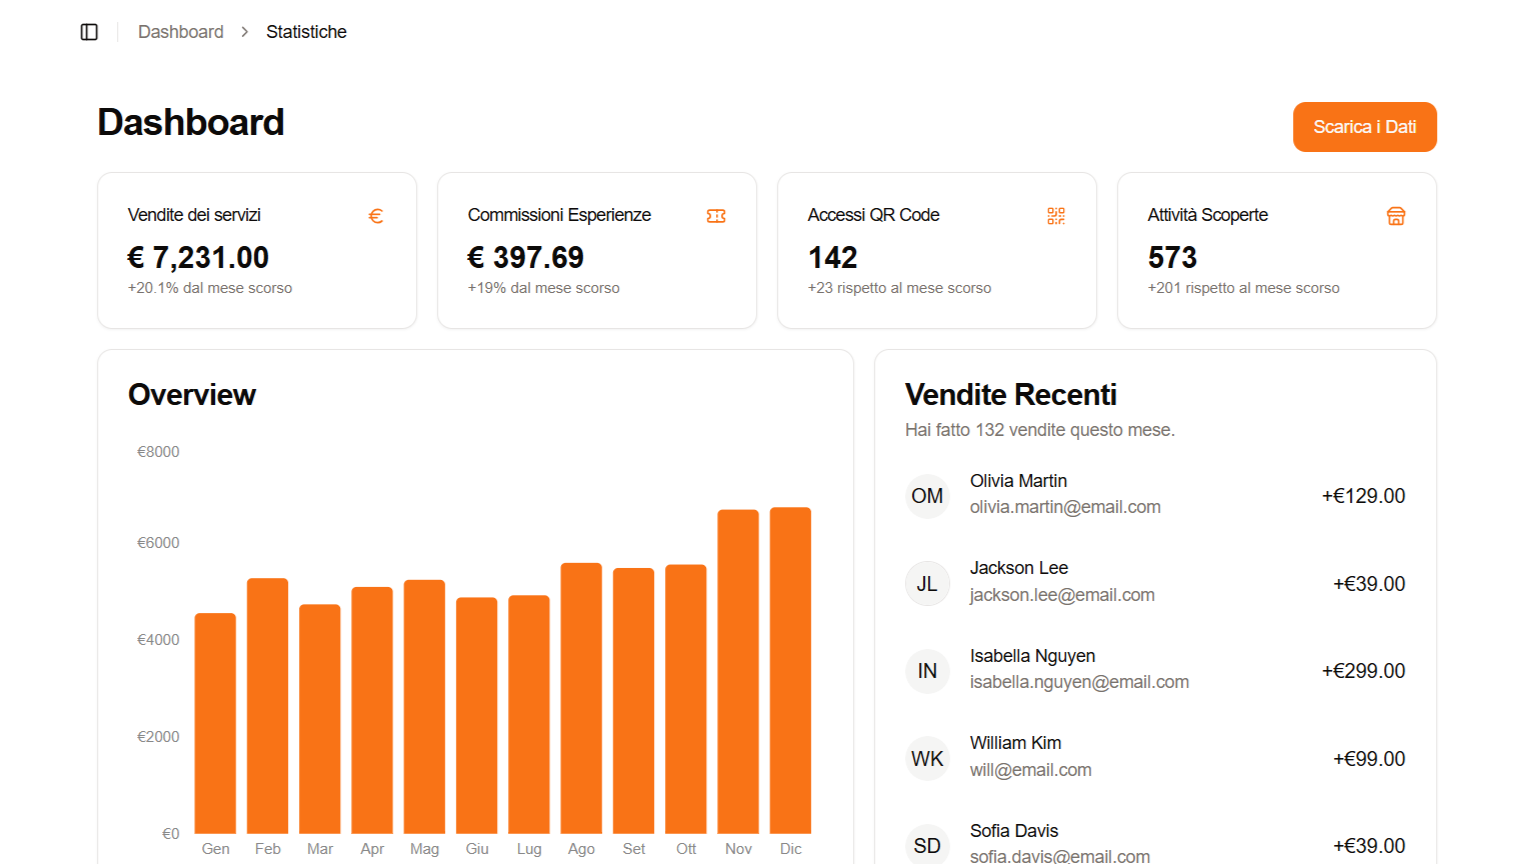This screenshot has width=1536, height=864.
Task: Click the QR code icon
Action: click(1056, 216)
